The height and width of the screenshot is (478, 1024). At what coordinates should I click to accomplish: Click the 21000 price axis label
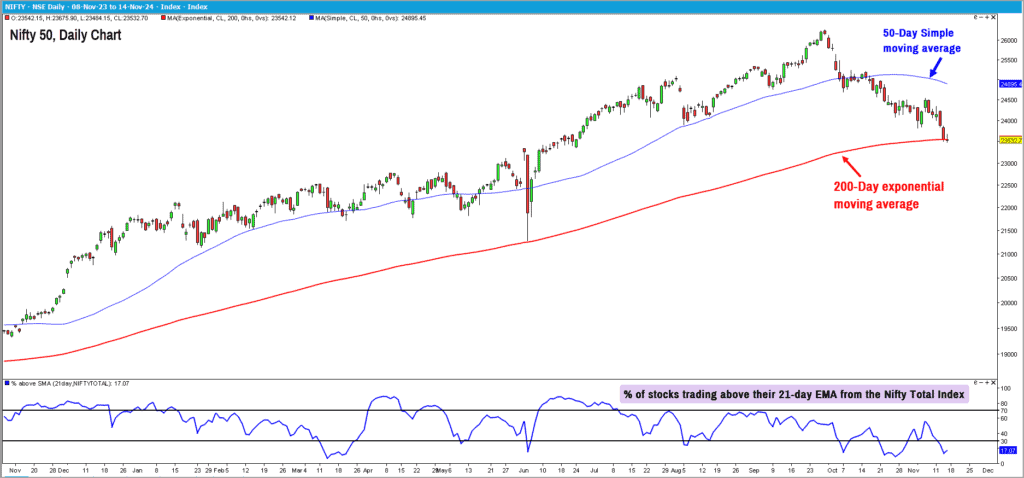[x=1009, y=254]
